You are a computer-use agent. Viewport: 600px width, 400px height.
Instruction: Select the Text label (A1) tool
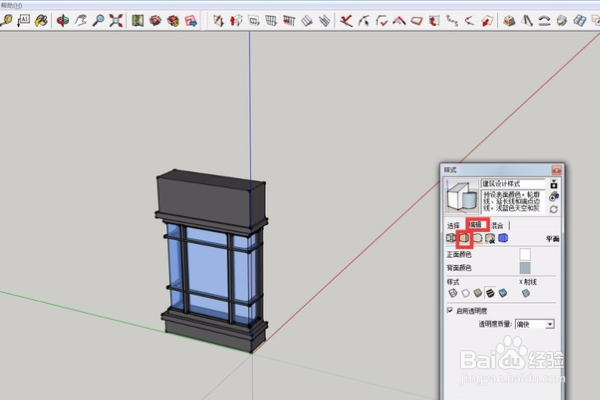pos(24,20)
